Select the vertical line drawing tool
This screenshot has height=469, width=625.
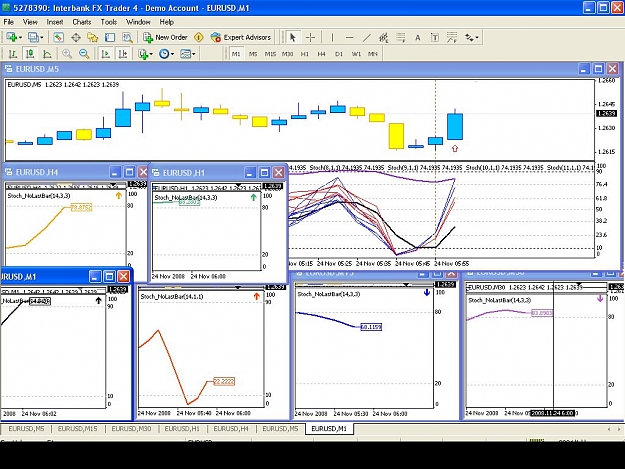[332, 37]
